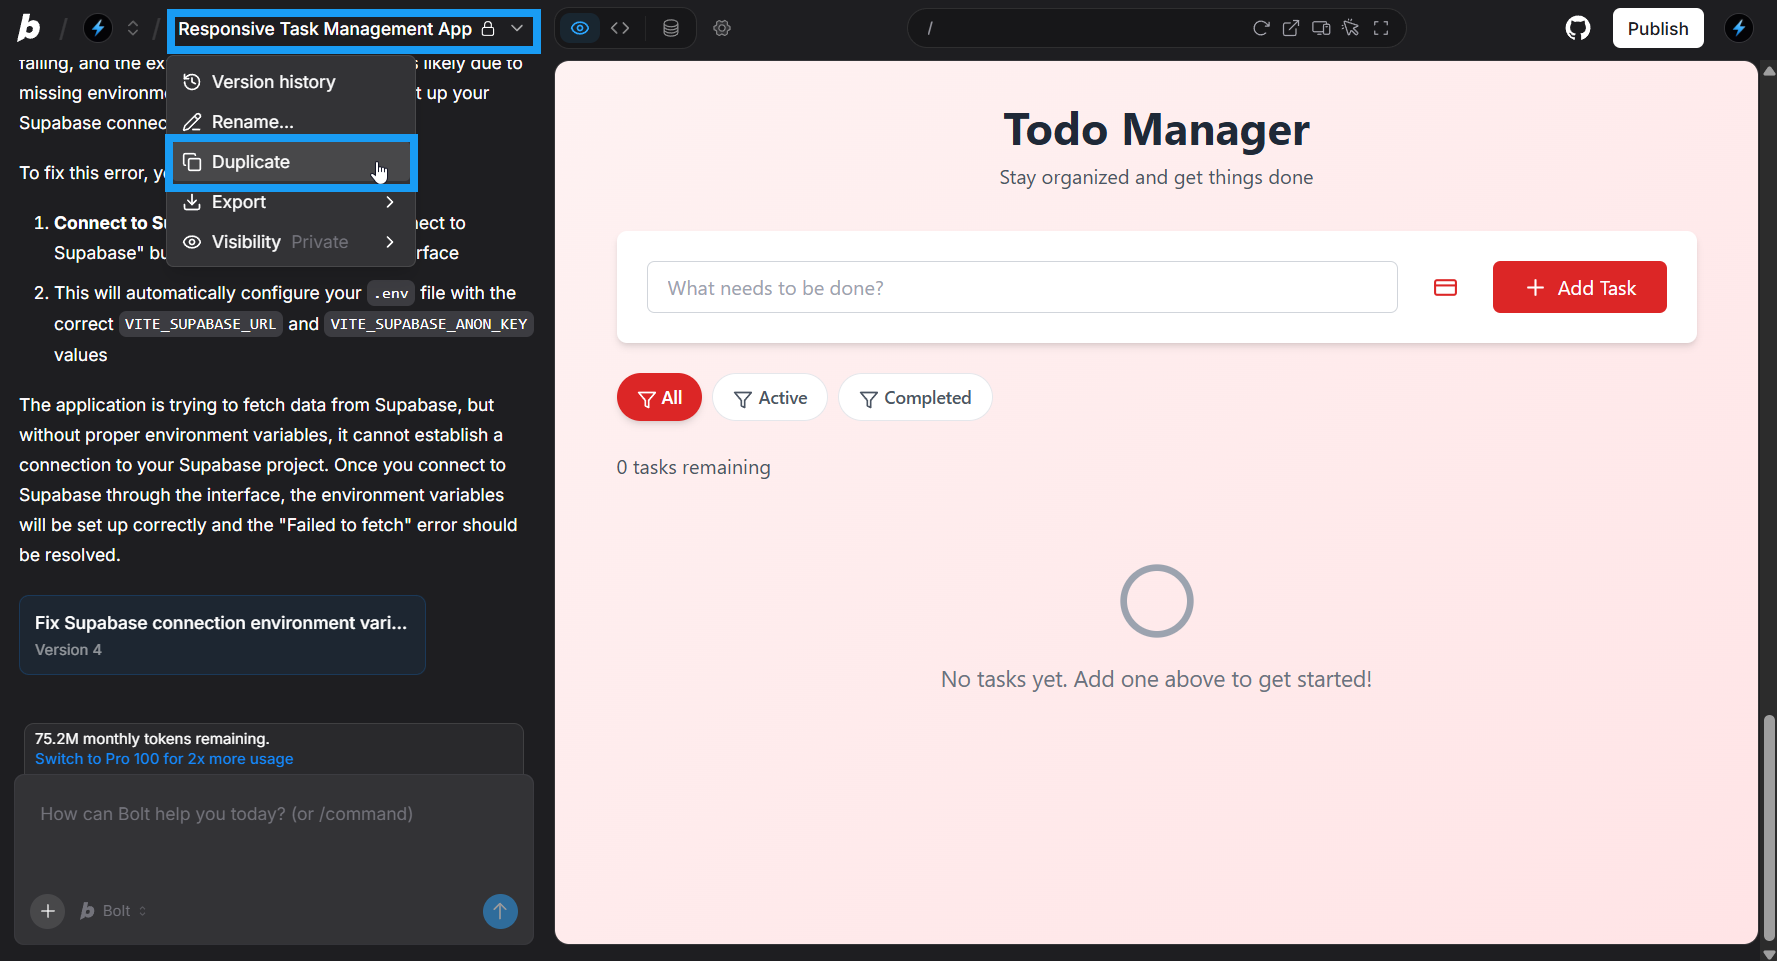Image resolution: width=1777 pixels, height=961 pixels.
Task: Click the workspace lightning avatar beside the logo
Action: (x=98, y=28)
